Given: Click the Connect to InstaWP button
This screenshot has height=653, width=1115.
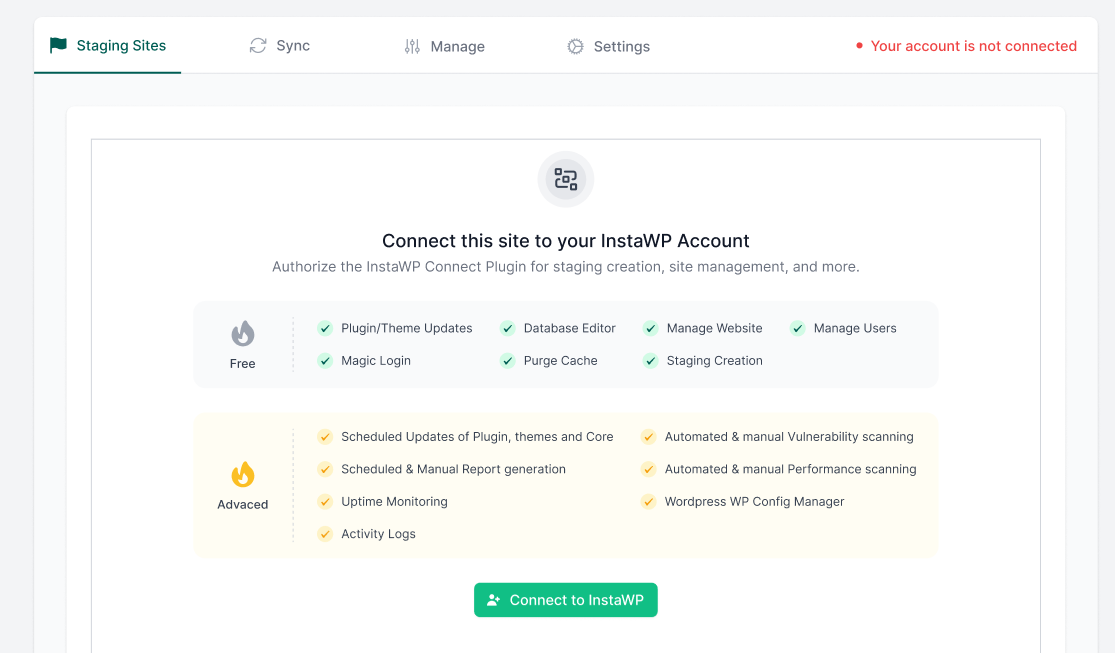Looking at the screenshot, I should (566, 600).
